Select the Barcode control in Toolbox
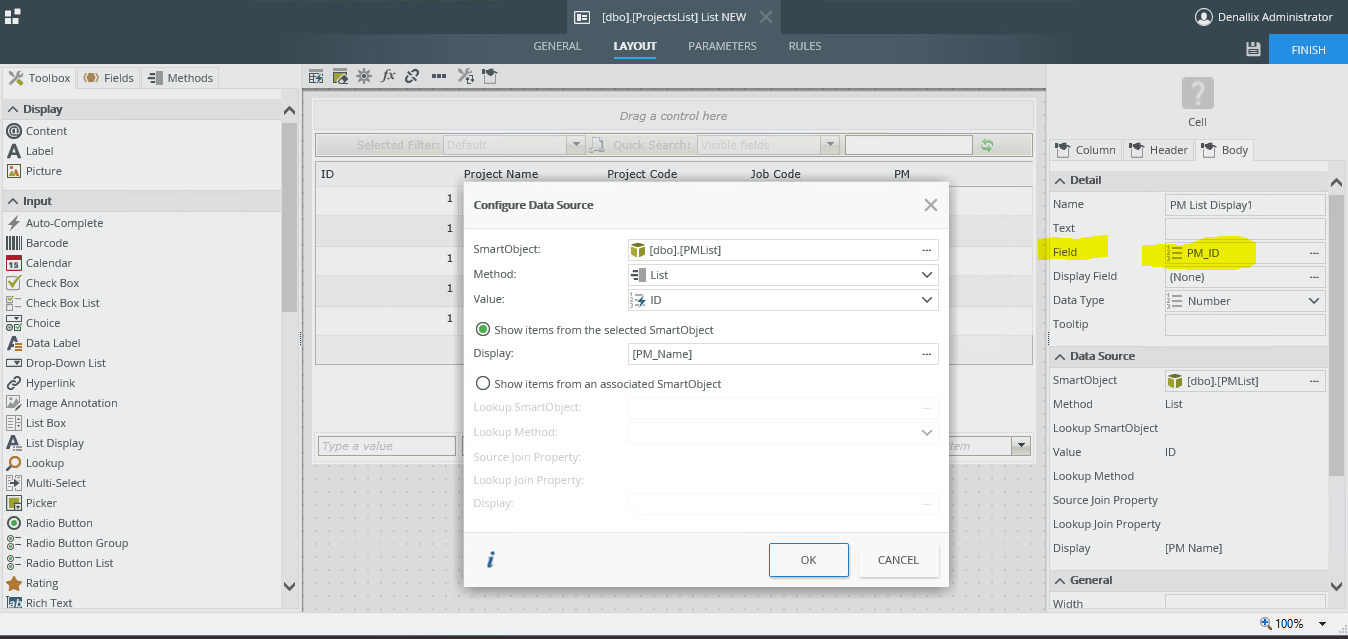This screenshot has width=1348, height=639. 38,243
